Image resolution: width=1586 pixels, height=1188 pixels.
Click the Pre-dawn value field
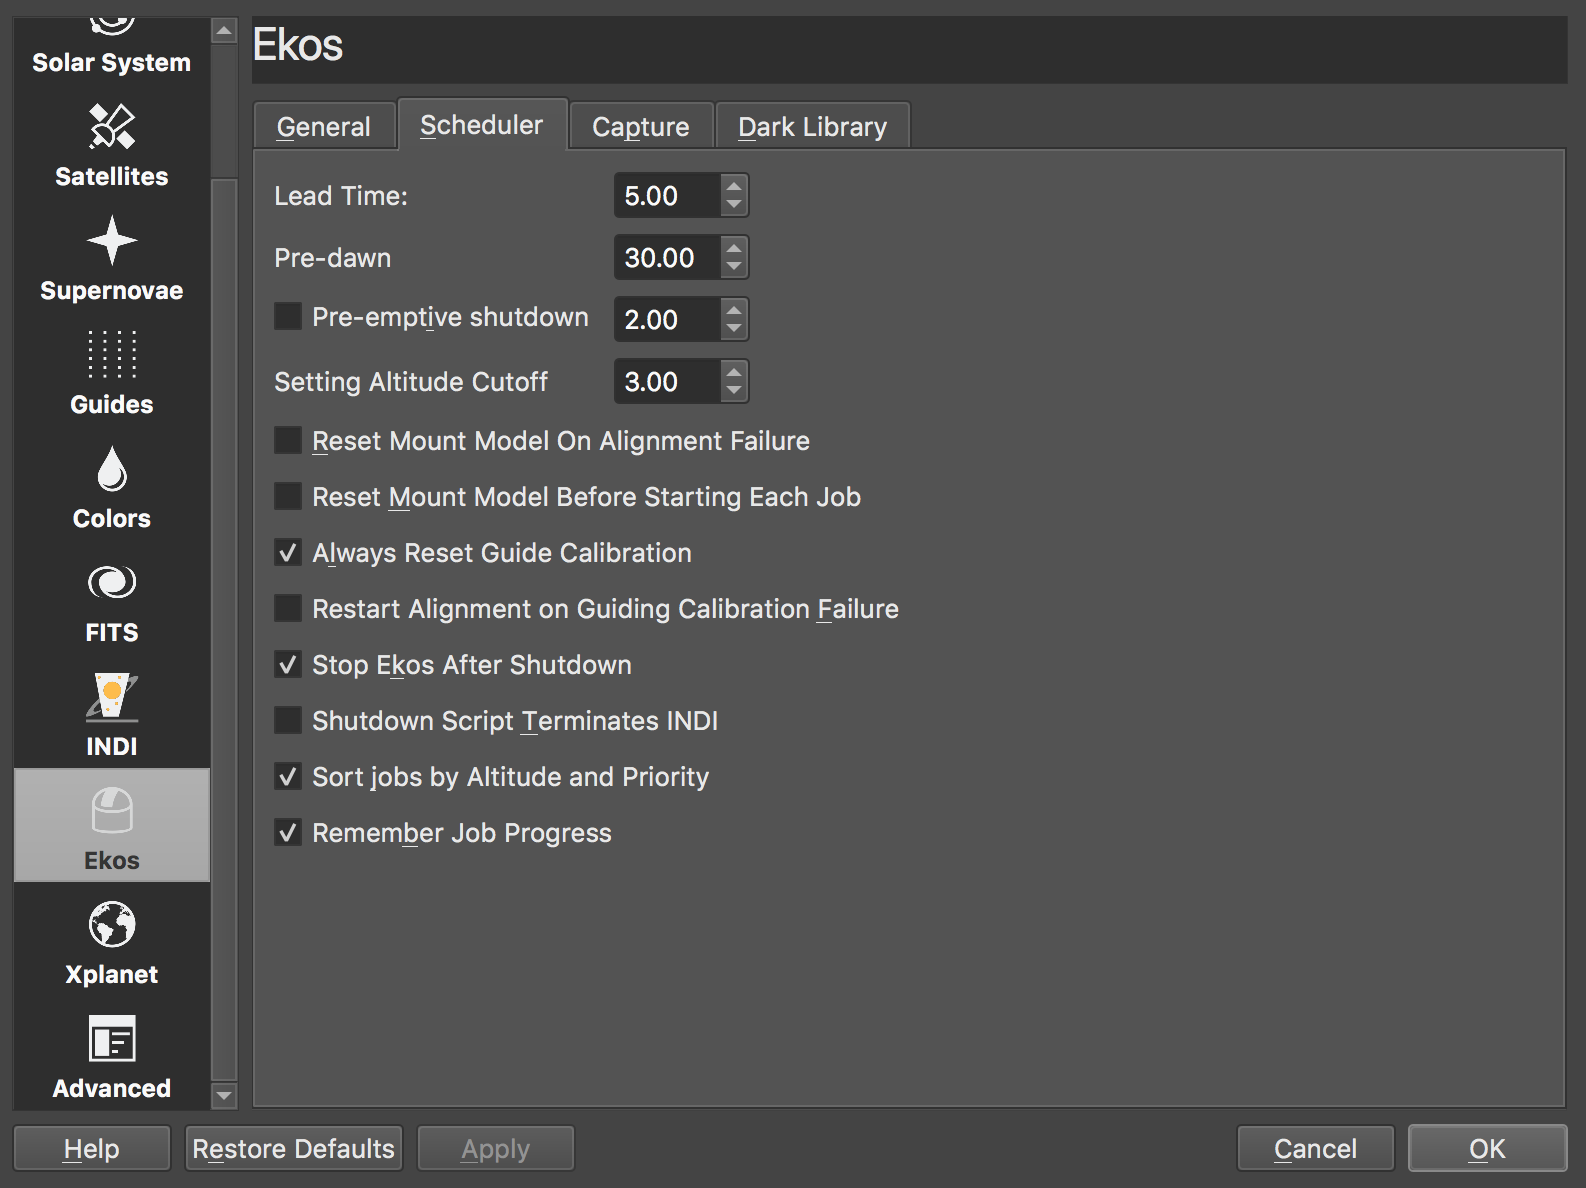coord(667,258)
